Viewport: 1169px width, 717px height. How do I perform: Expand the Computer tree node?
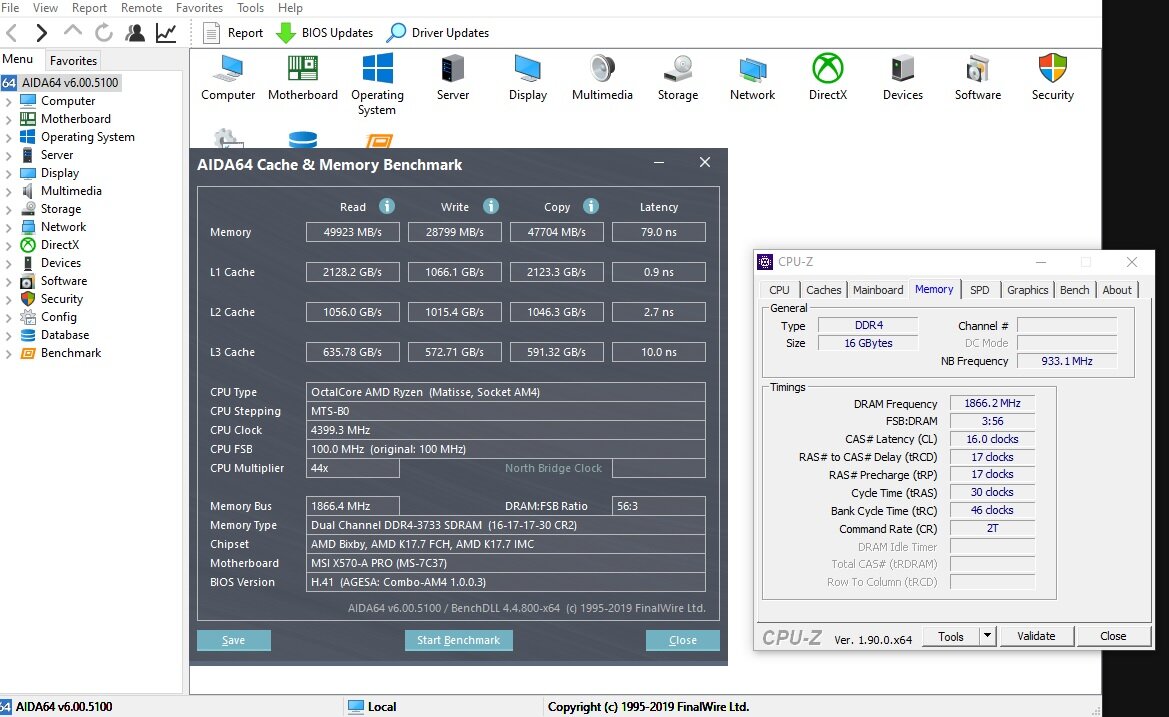coord(8,101)
